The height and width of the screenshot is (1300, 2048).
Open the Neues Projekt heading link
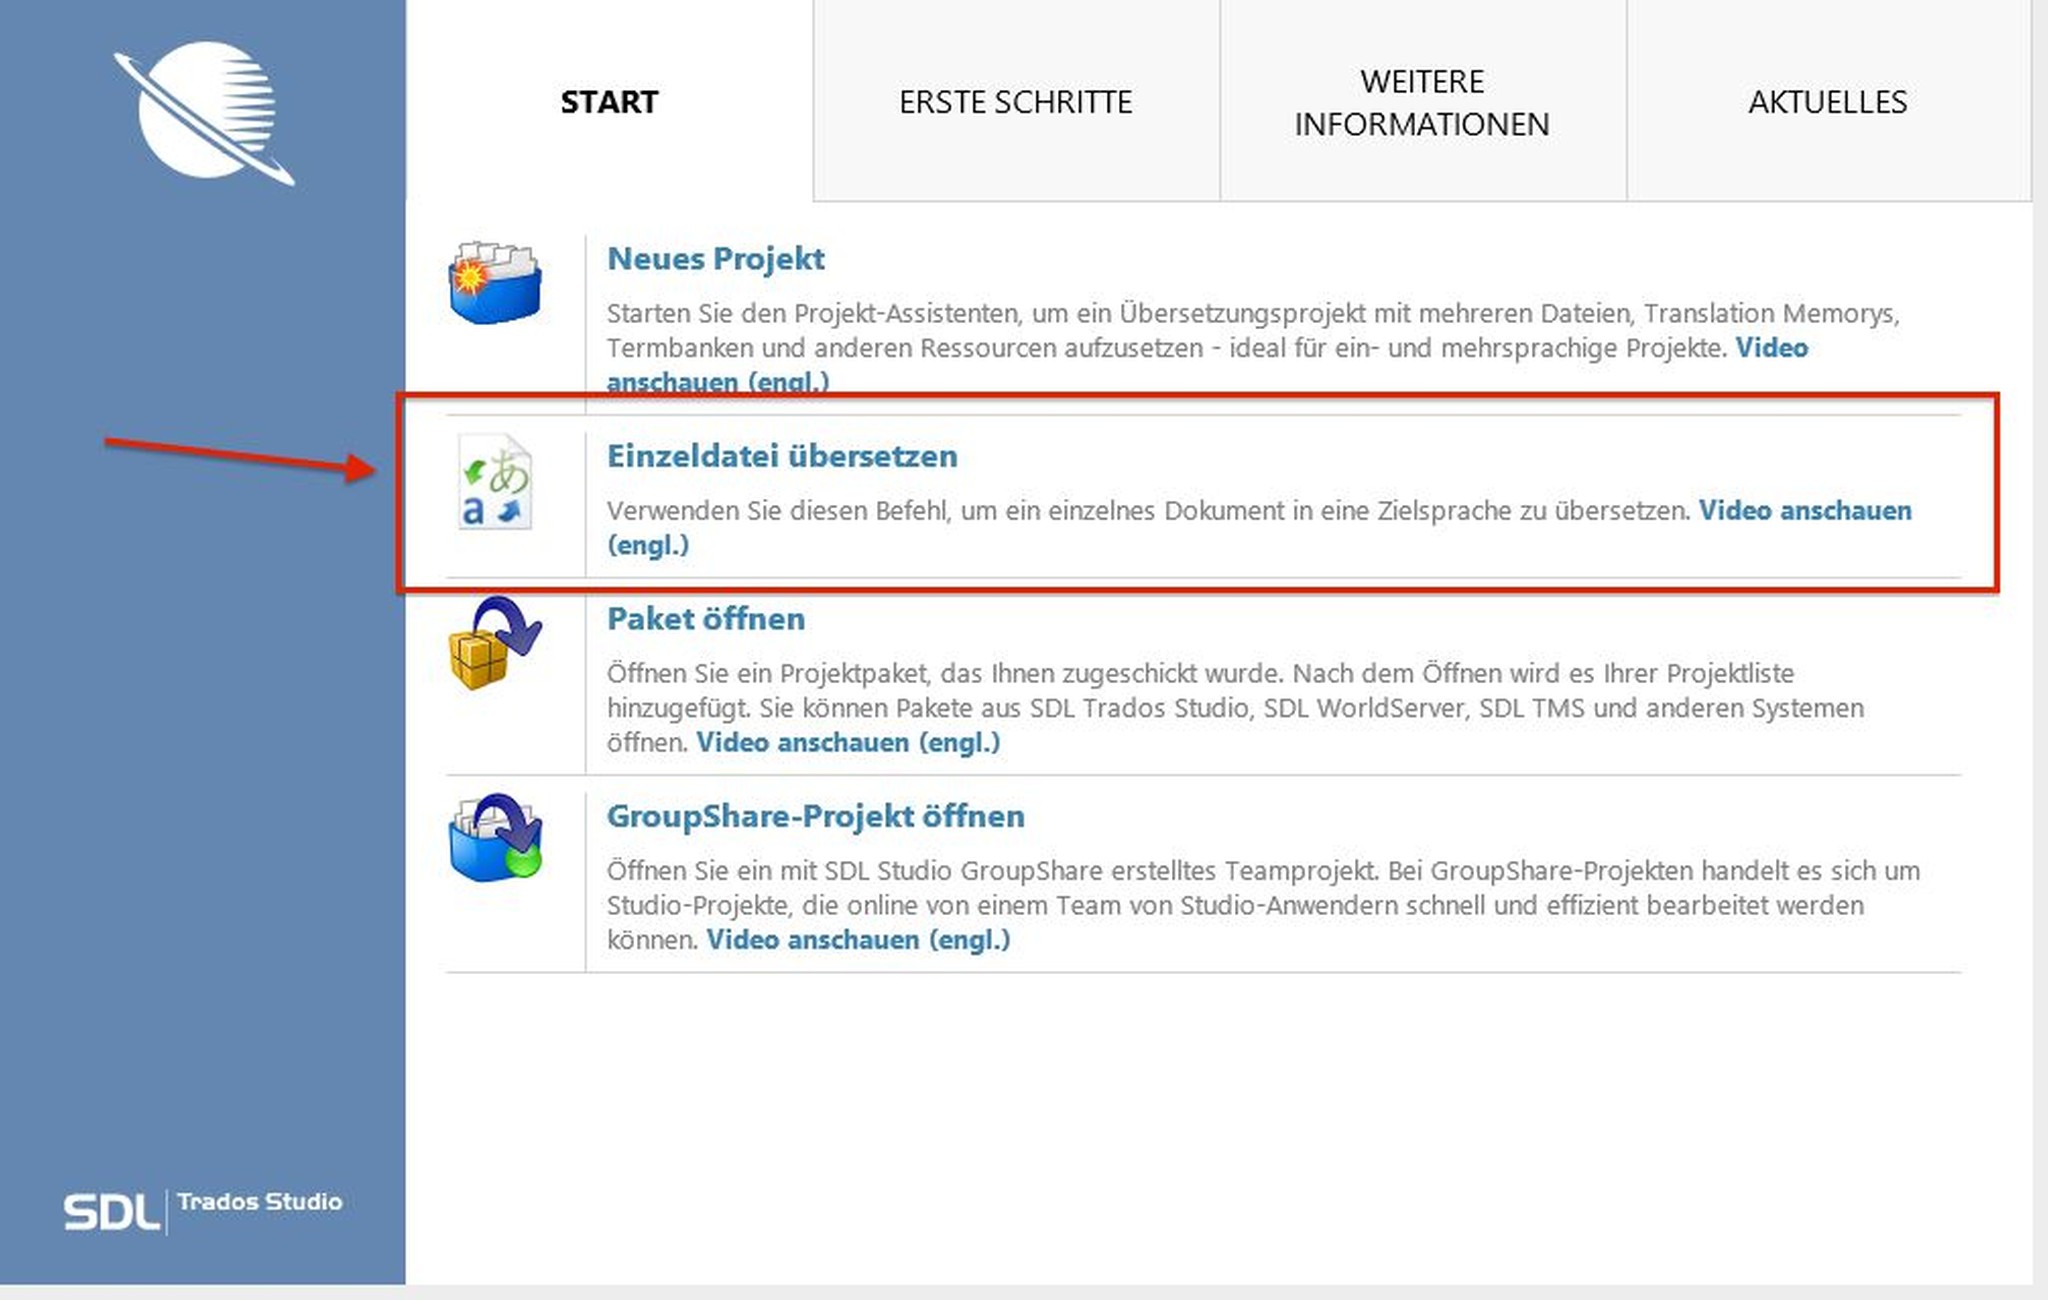coord(715,259)
